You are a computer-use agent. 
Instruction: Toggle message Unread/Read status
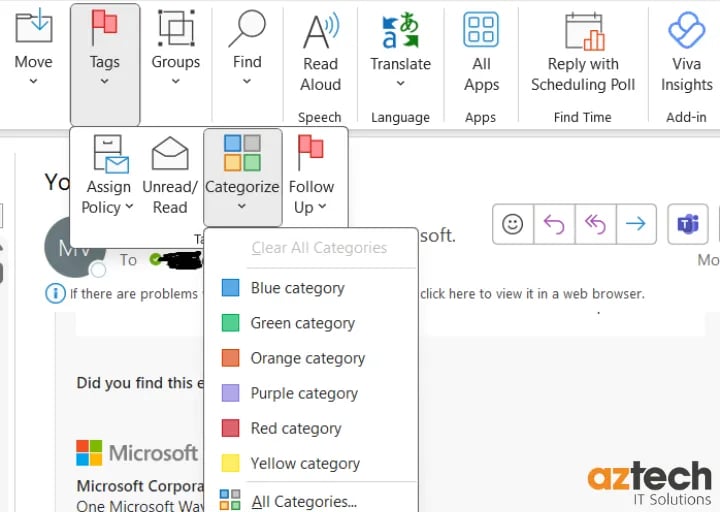[170, 175]
